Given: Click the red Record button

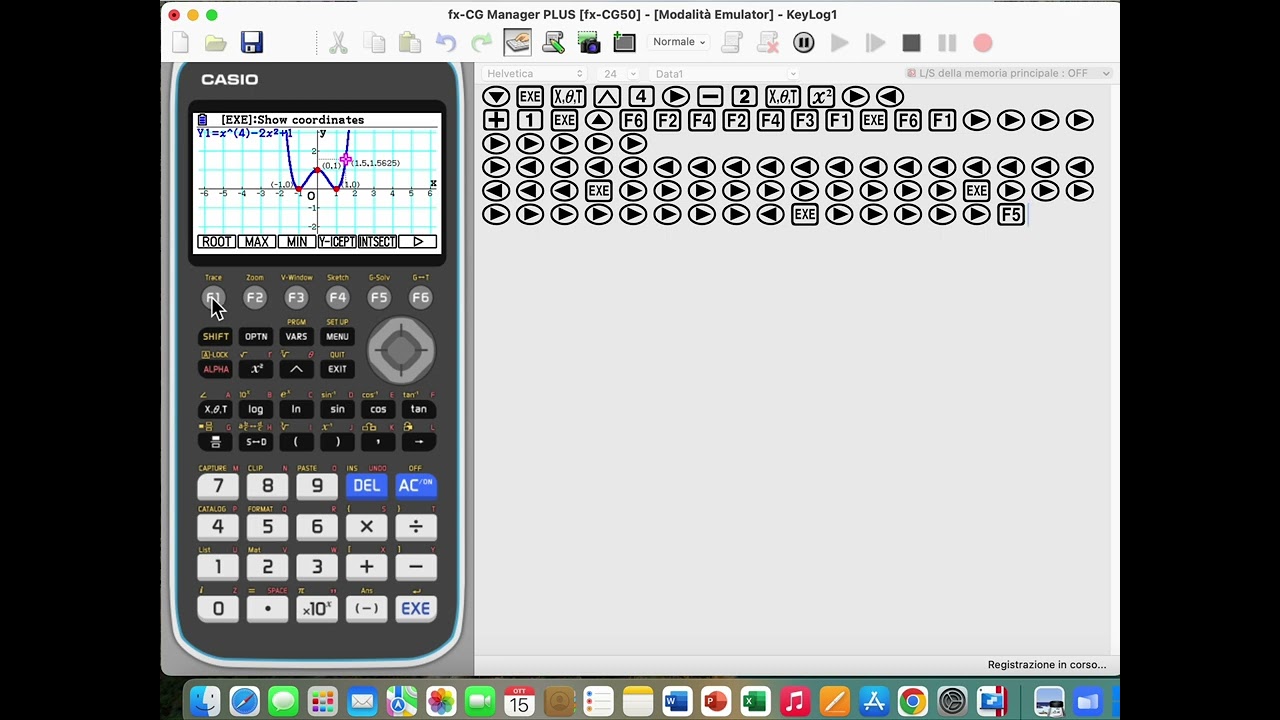Looking at the screenshot, I should 983,43.
